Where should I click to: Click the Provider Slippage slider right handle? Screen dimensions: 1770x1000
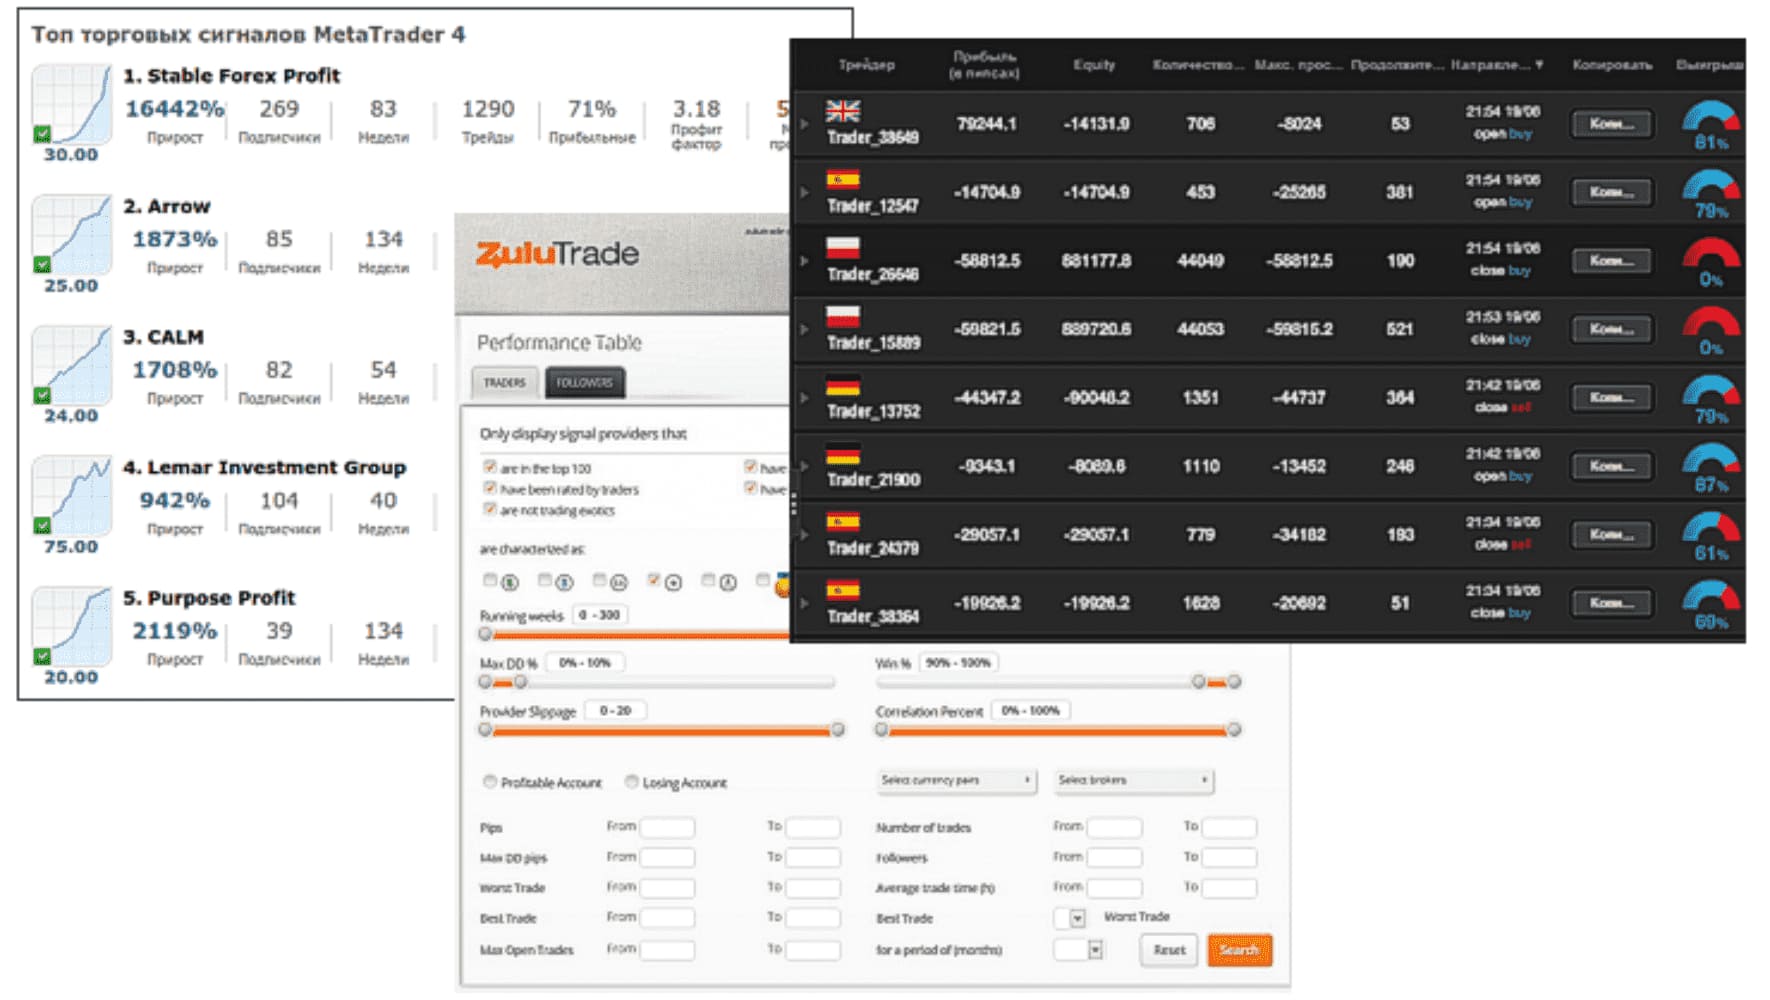coord(838,730)
